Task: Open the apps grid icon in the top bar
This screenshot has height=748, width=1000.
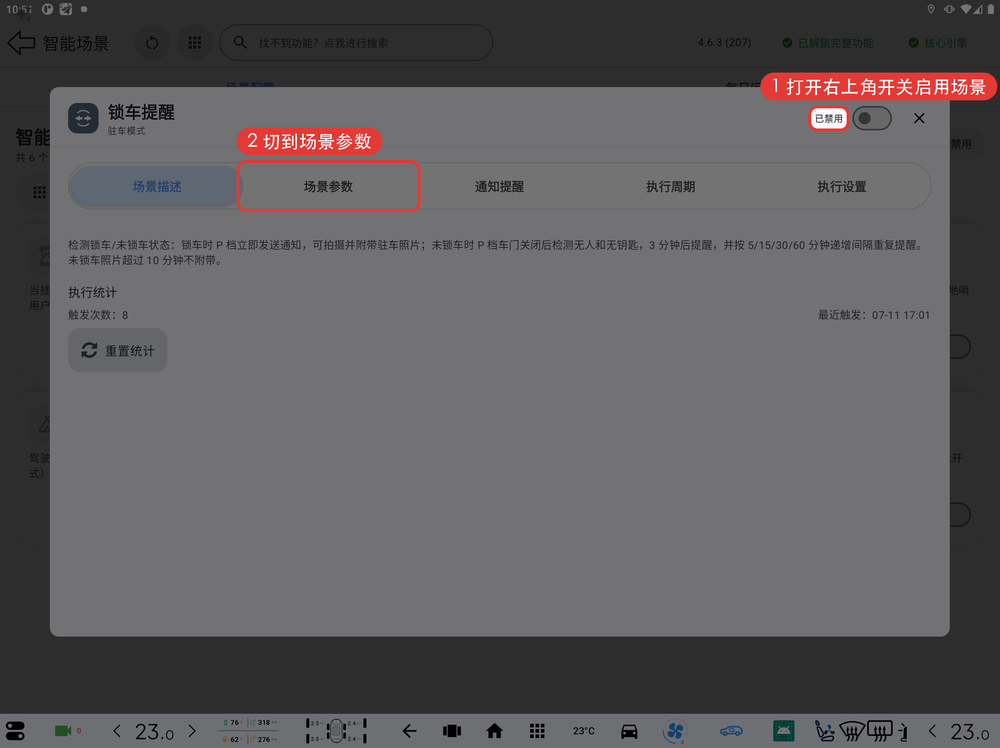Action: pos(195,43)
